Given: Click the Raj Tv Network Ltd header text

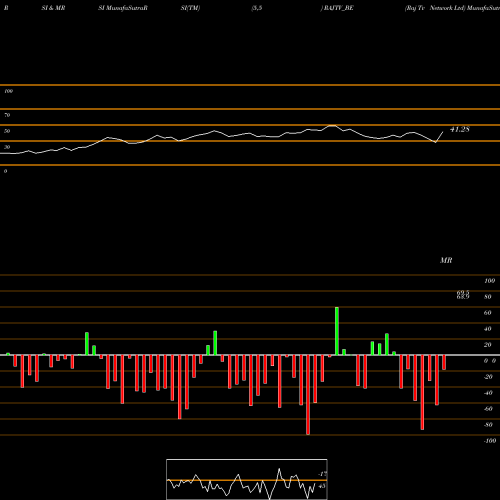Looking at the screenshot, I should tap(435, 8).
